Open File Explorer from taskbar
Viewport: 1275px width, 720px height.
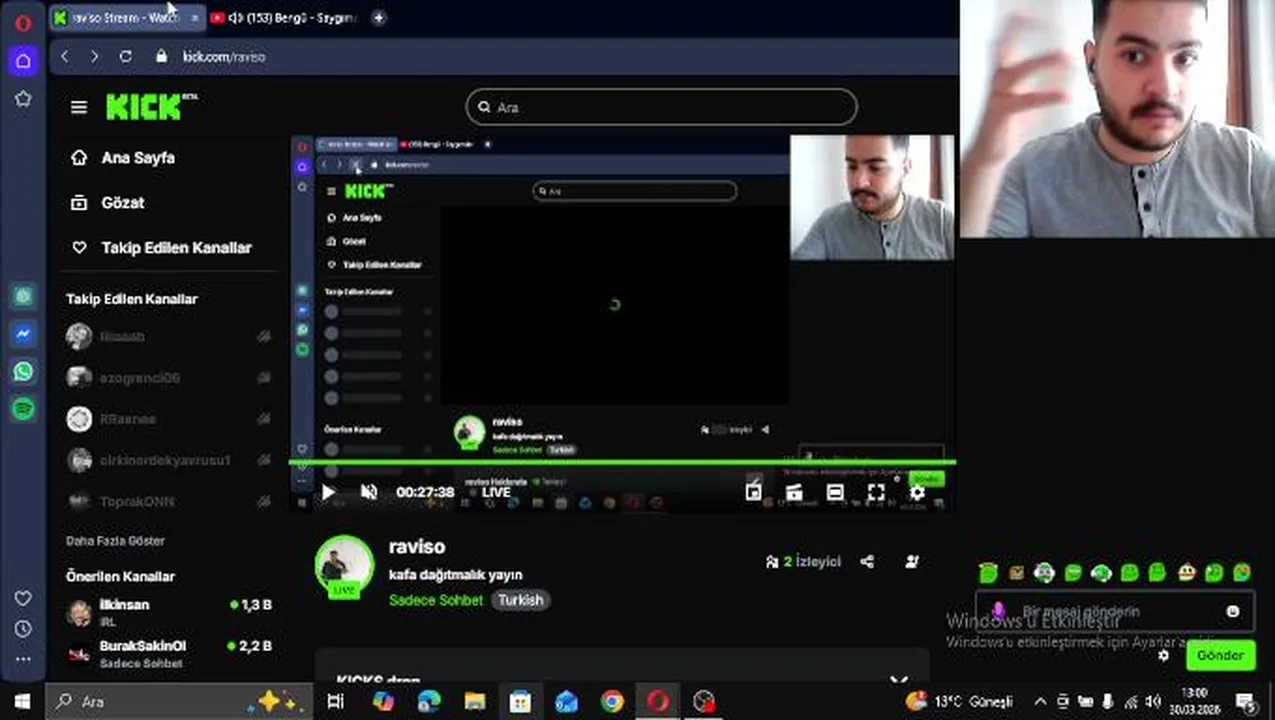pyautogui.click(x=475, y=701)
